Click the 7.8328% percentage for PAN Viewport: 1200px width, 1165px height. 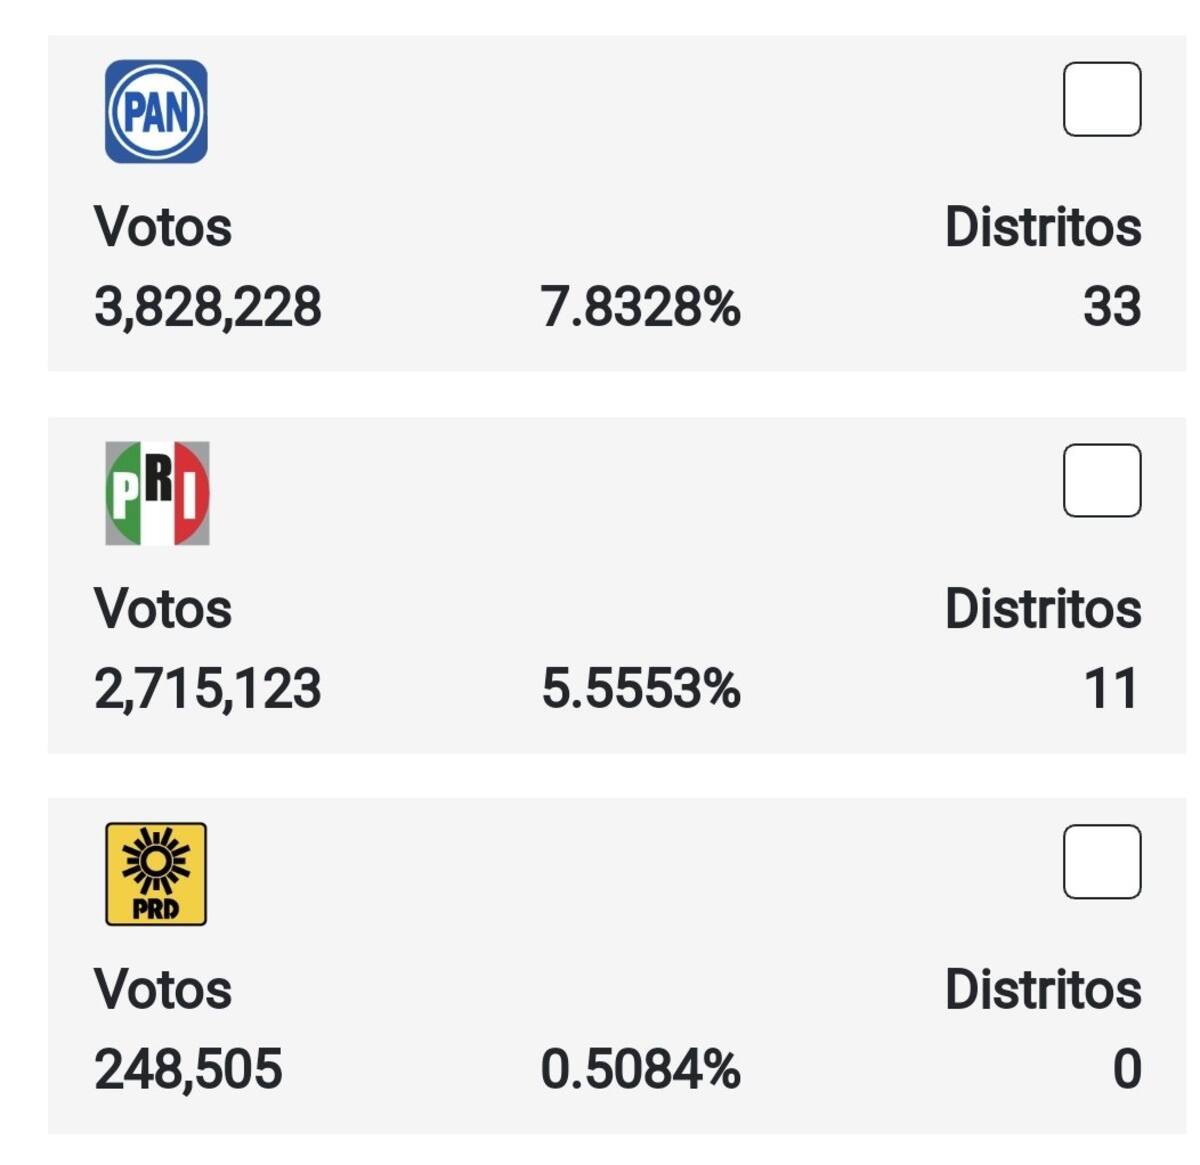[x=641, y=307]
